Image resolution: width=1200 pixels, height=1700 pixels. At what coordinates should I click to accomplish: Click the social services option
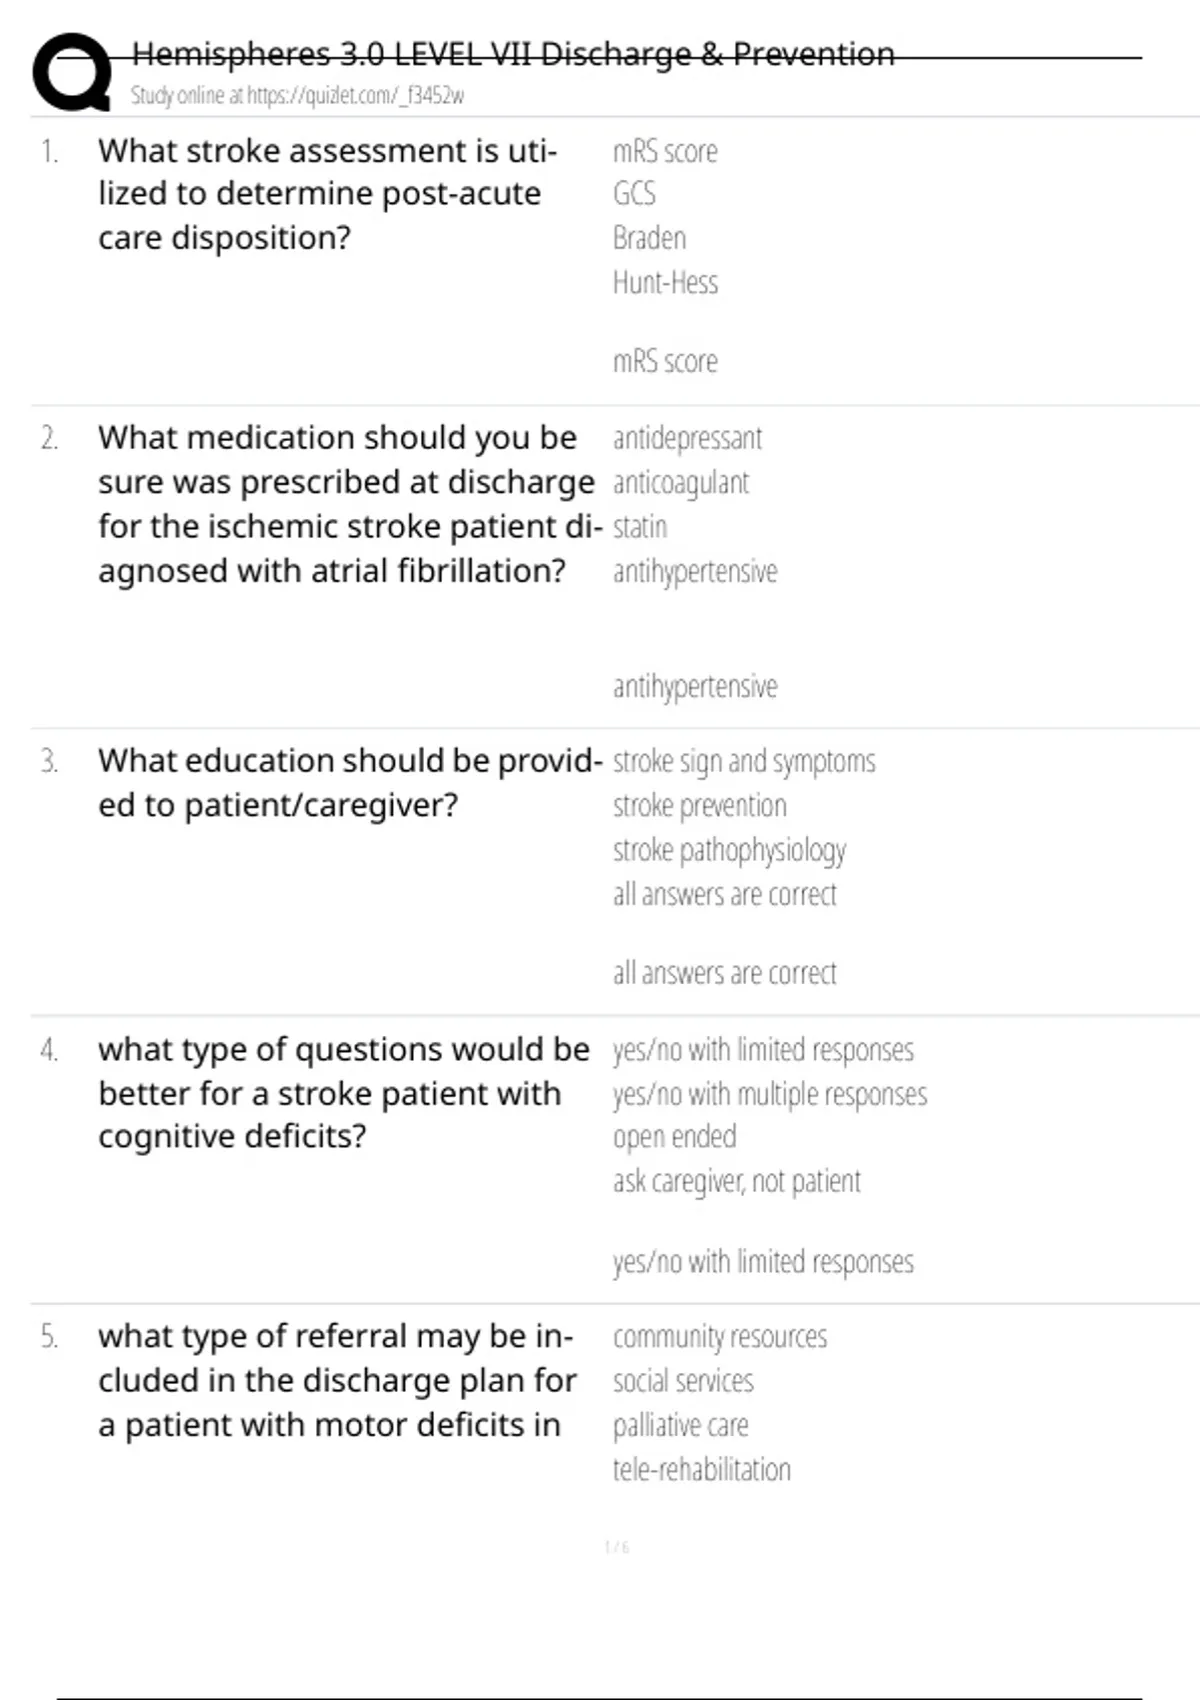(x=683, y=1381)
